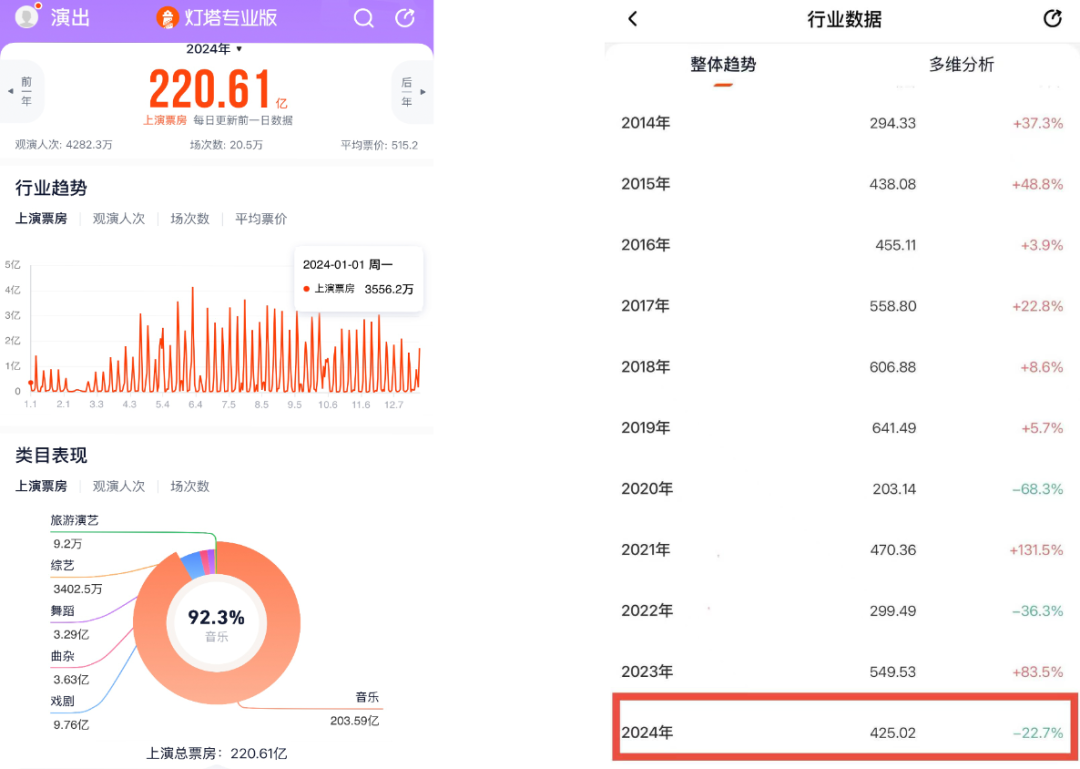Switch trend chart to 平均票价

[260, 218]
